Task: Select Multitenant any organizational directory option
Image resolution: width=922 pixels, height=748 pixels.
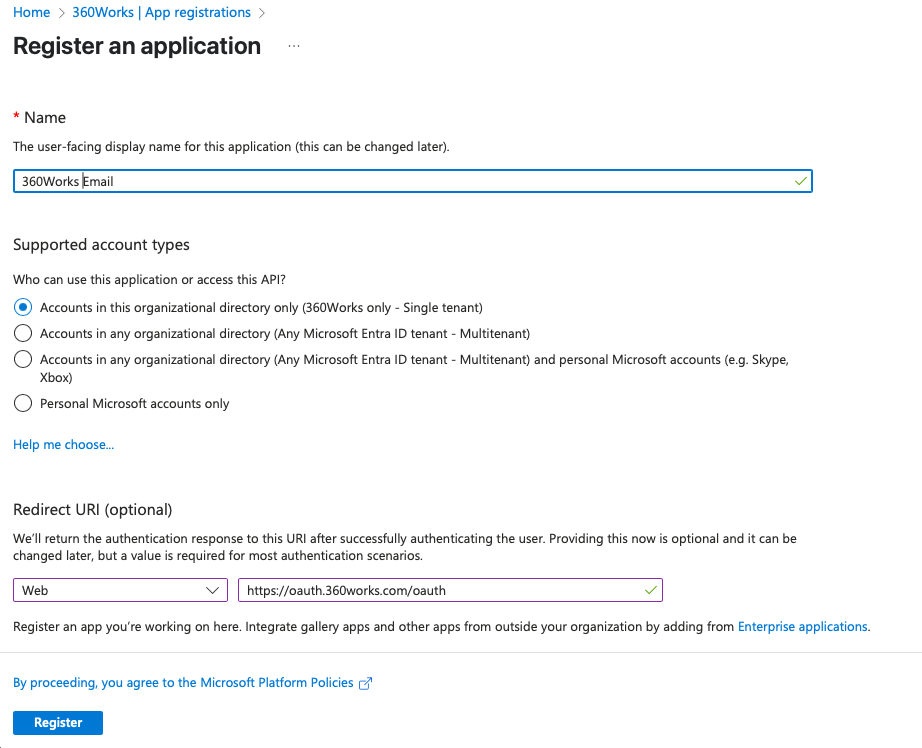Action: pyautogui.click(x=23, y=333)
